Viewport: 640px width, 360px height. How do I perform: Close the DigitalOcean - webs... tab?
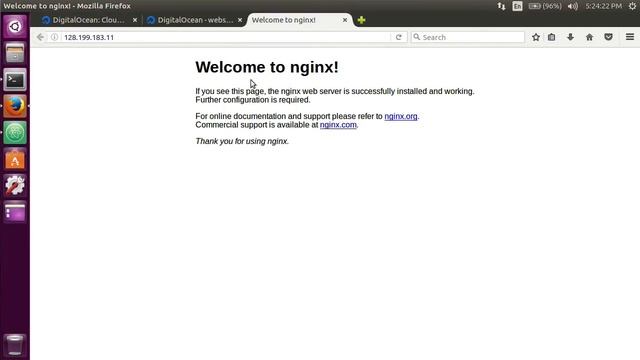tap(240, 20)
